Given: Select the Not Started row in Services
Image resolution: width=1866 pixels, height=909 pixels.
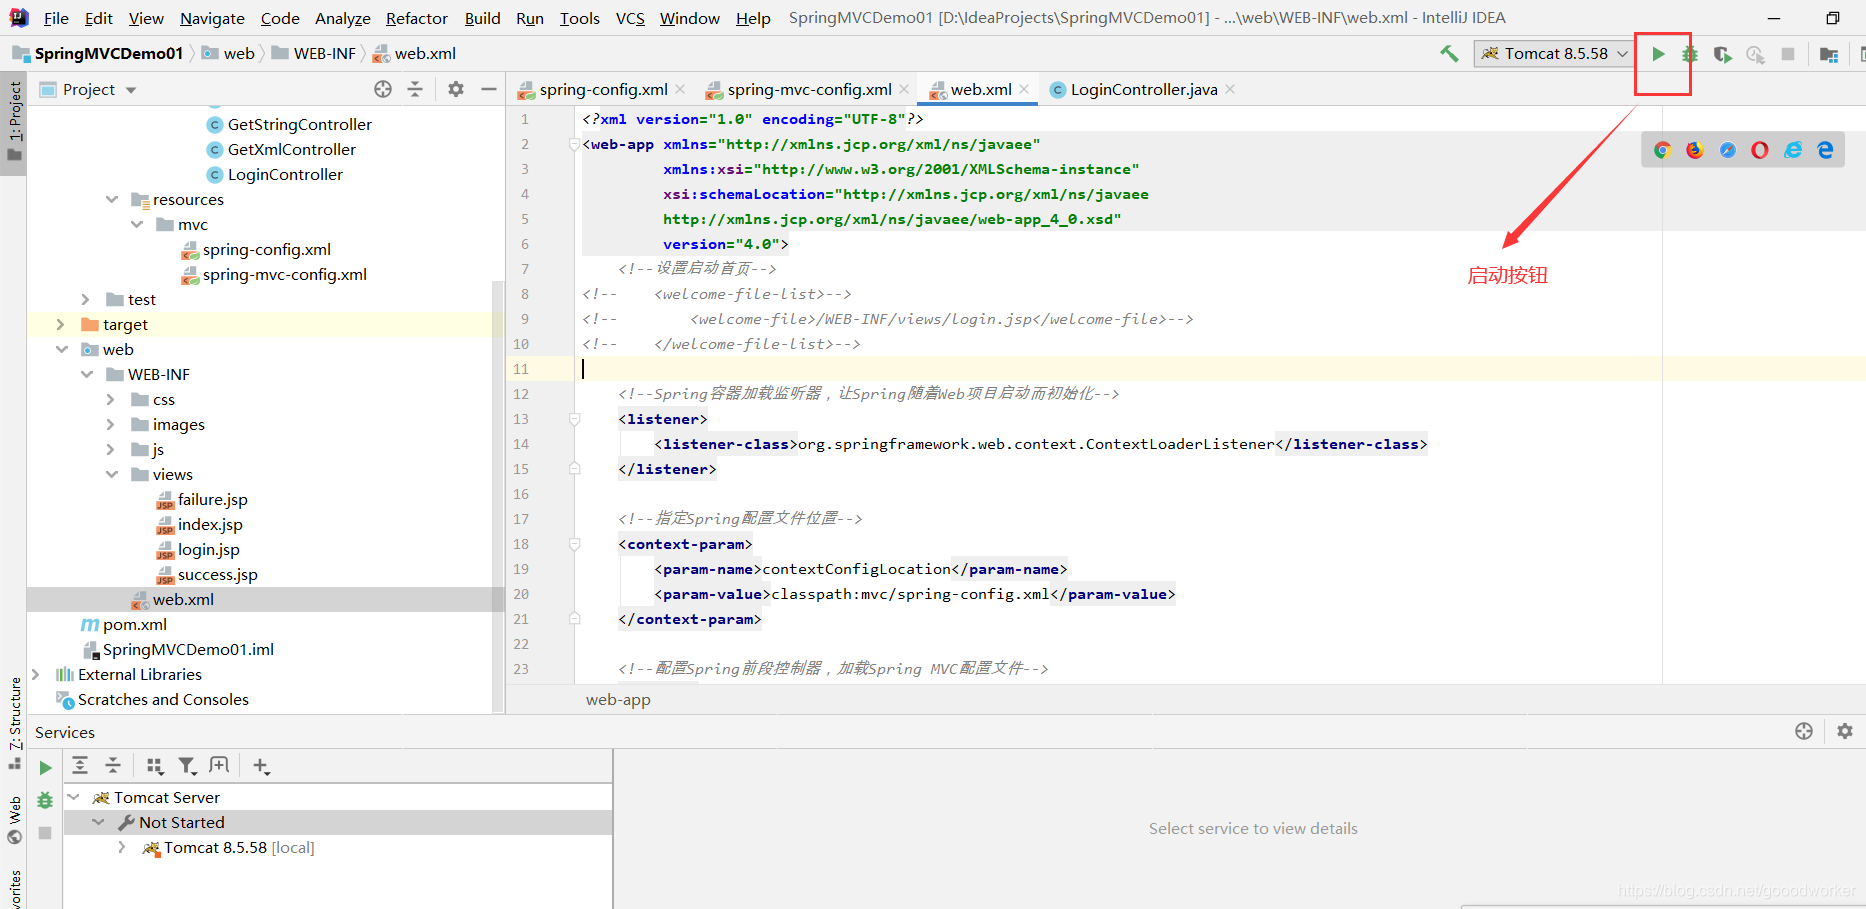Looking at the screenshot, I should pyautogui.click(x=338, y=822).
